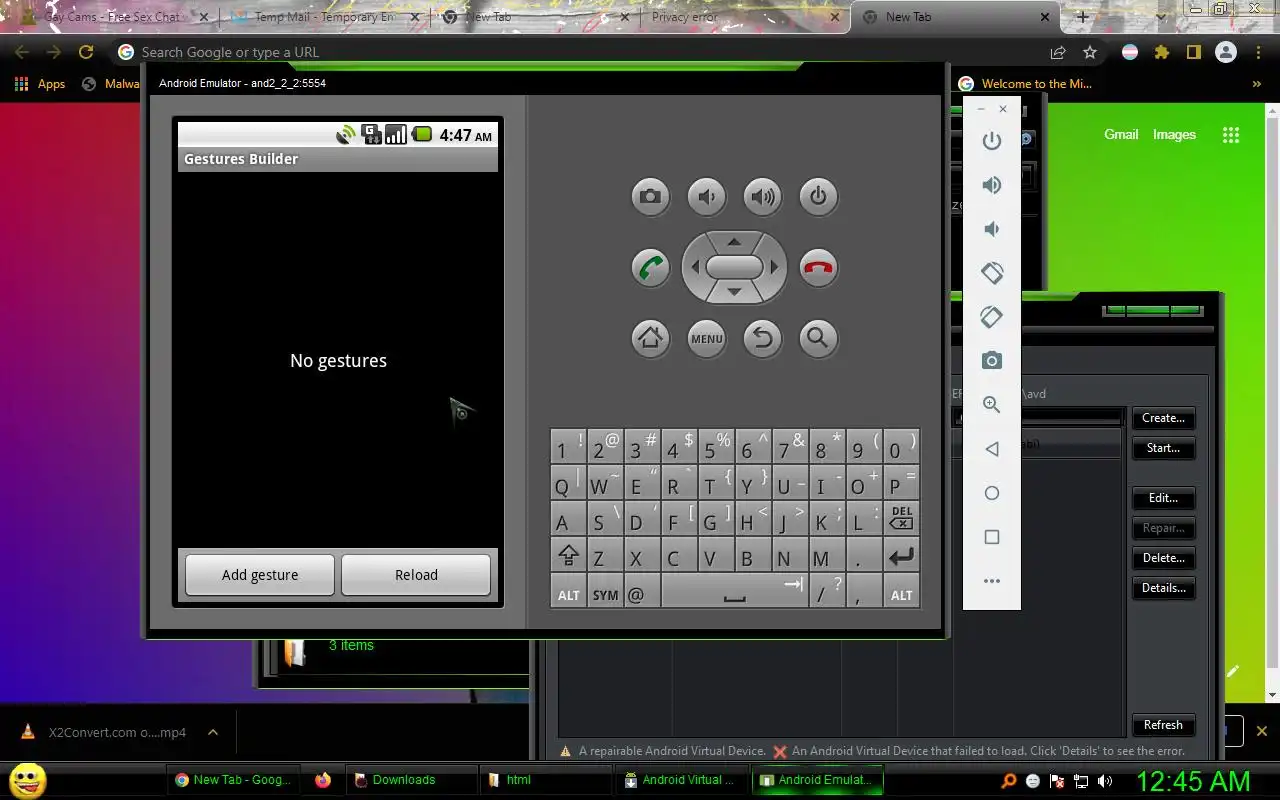The height and width of the screenshot is (800, 1280).
Task: Click Edit... button in AVD Manager
Action: click(x=1163, y=498)
